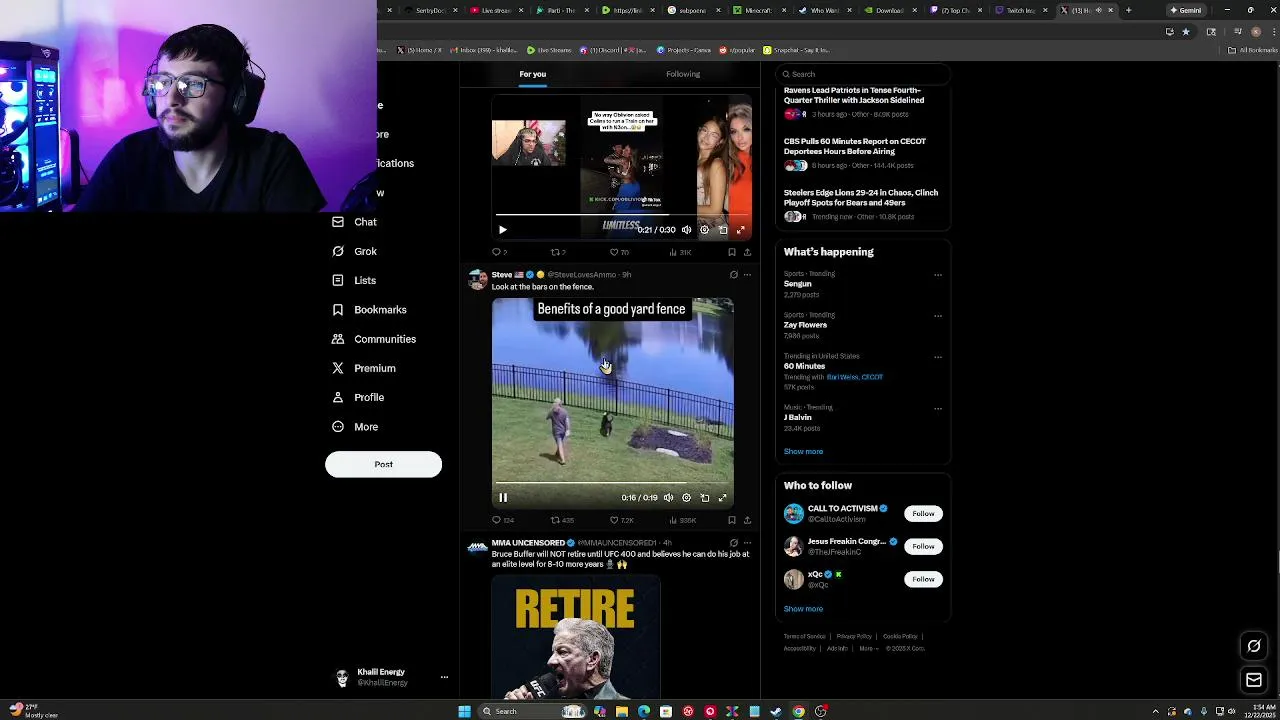Mute the Limitless video
The image size is (1280, 720).
[686, 230]
